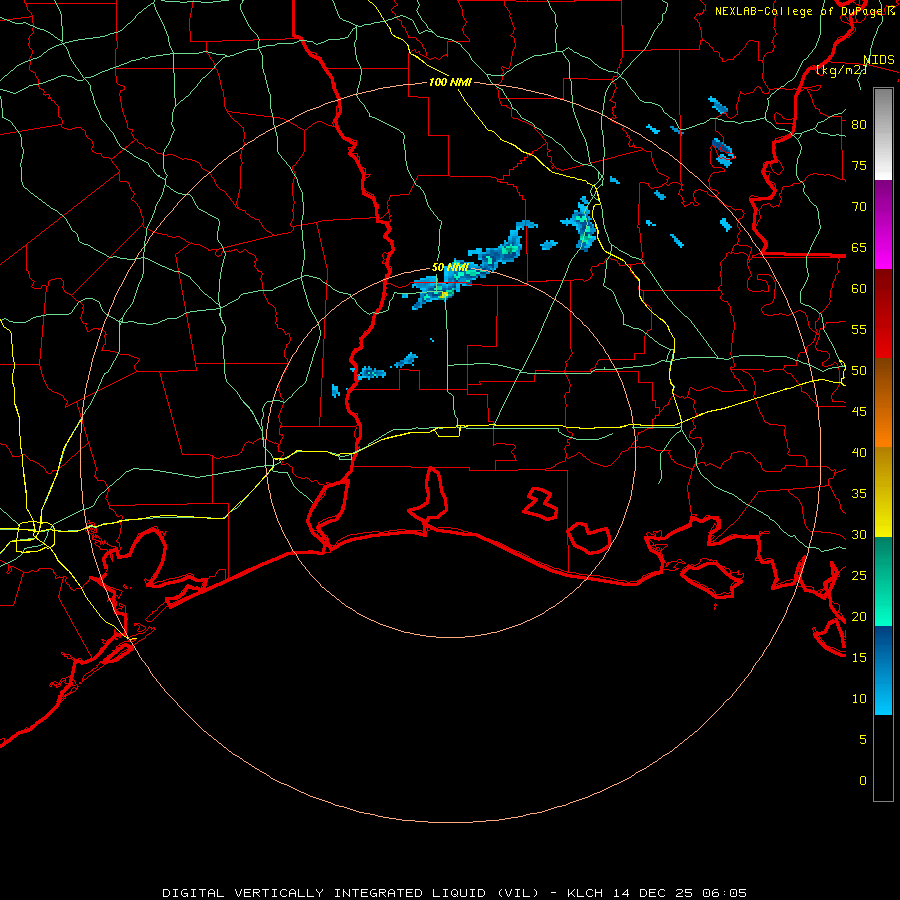The width and height of the screenshot is (900, 900).
Task: Click the scale value 30
Action: click(859, 534)
